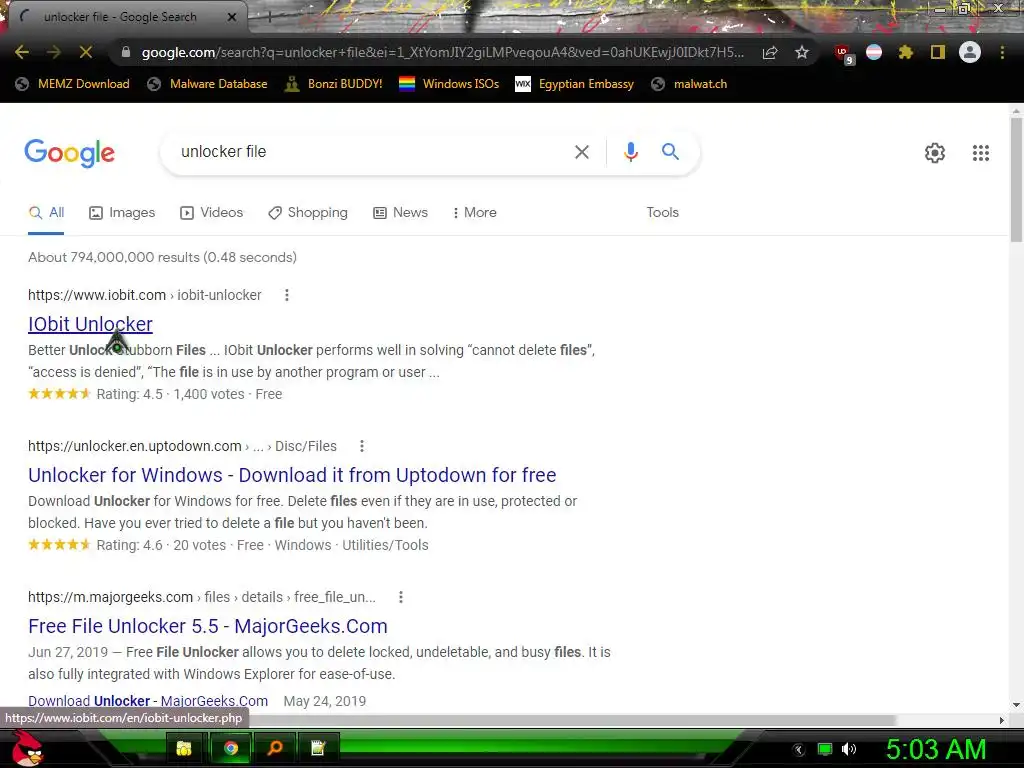
Task: Switch to Videos tab
Action: click(x=212, y=213)
